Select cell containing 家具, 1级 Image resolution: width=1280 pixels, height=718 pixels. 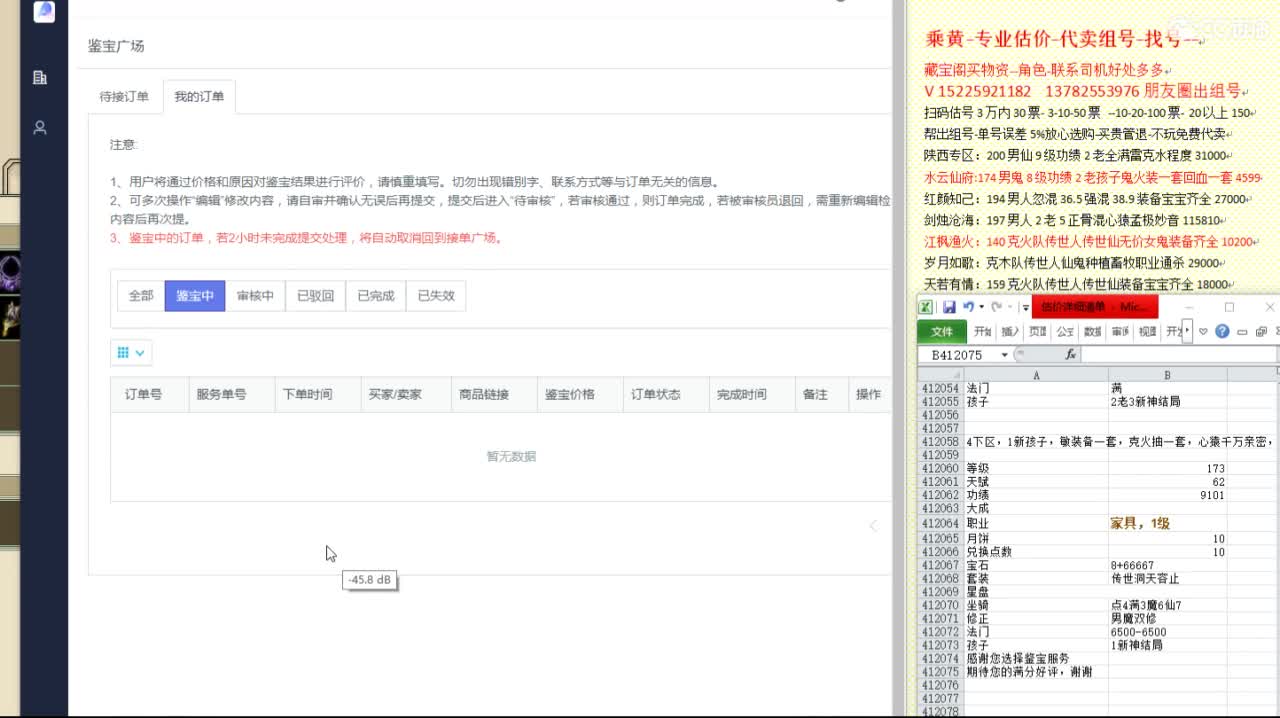[1167, 523]
